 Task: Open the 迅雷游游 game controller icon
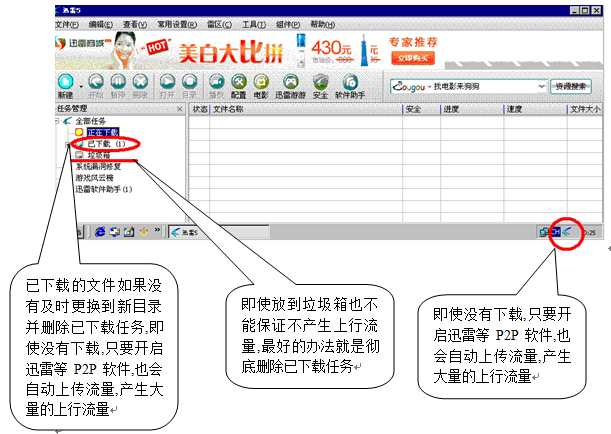[x=291, y=82]
